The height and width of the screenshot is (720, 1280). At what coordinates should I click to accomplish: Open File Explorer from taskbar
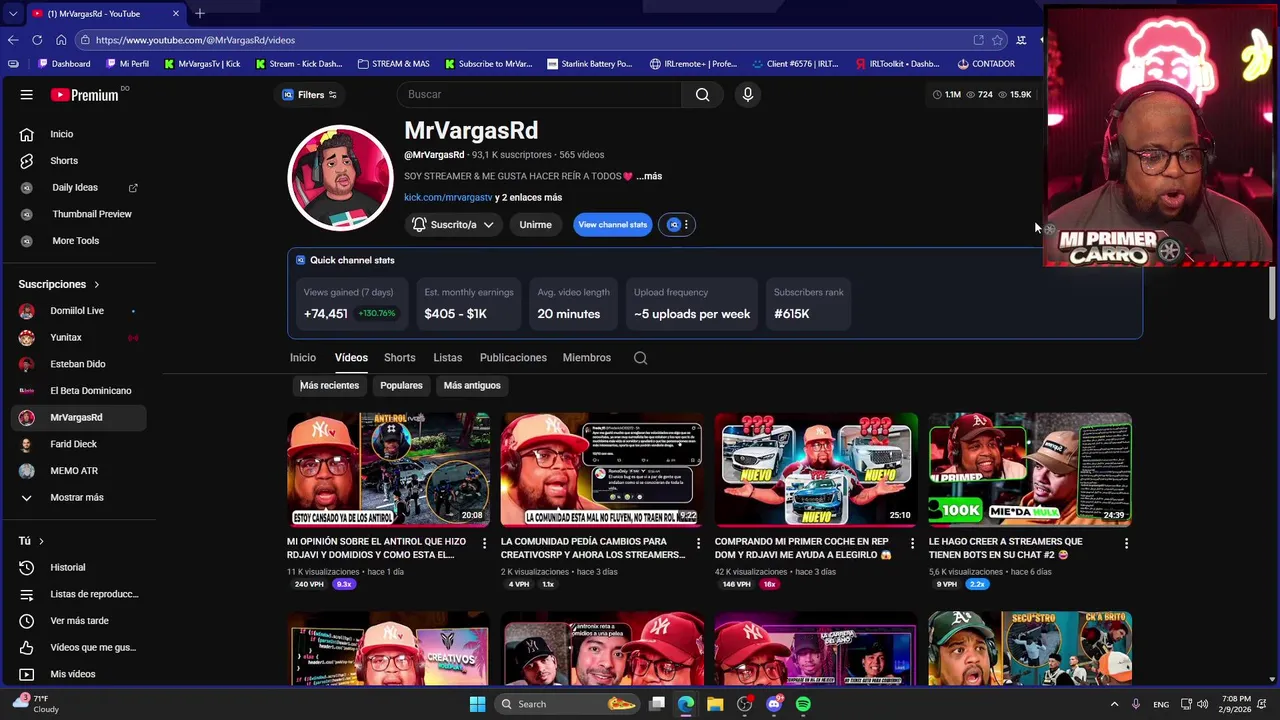715,704
